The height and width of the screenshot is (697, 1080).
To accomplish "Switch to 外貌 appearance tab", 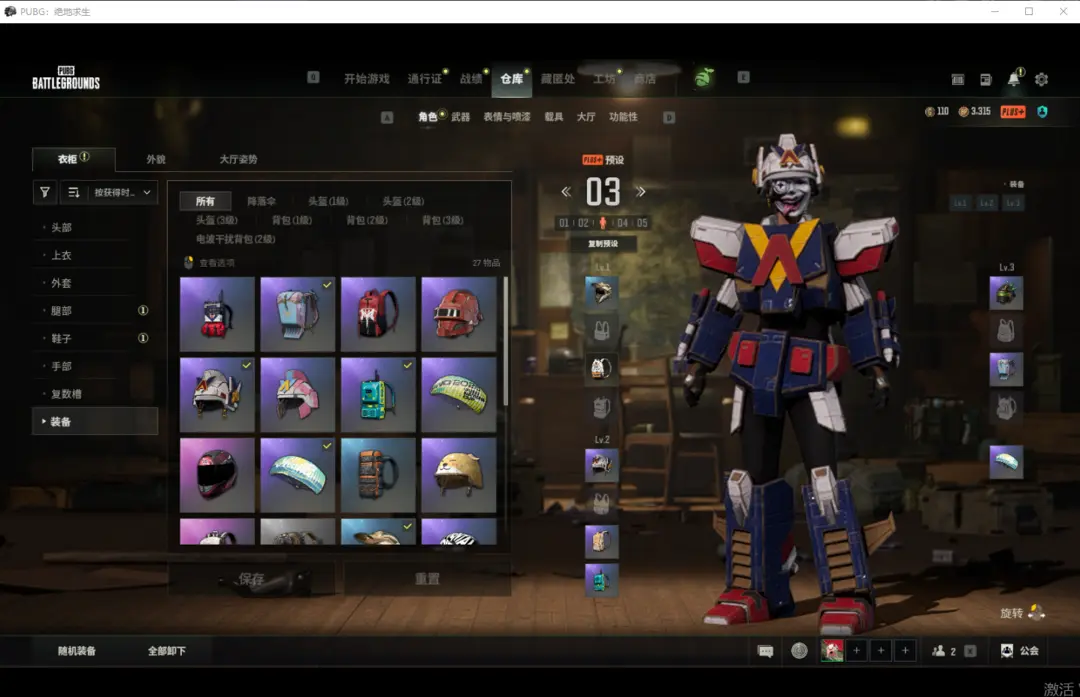I will click(x=156, y=159).
